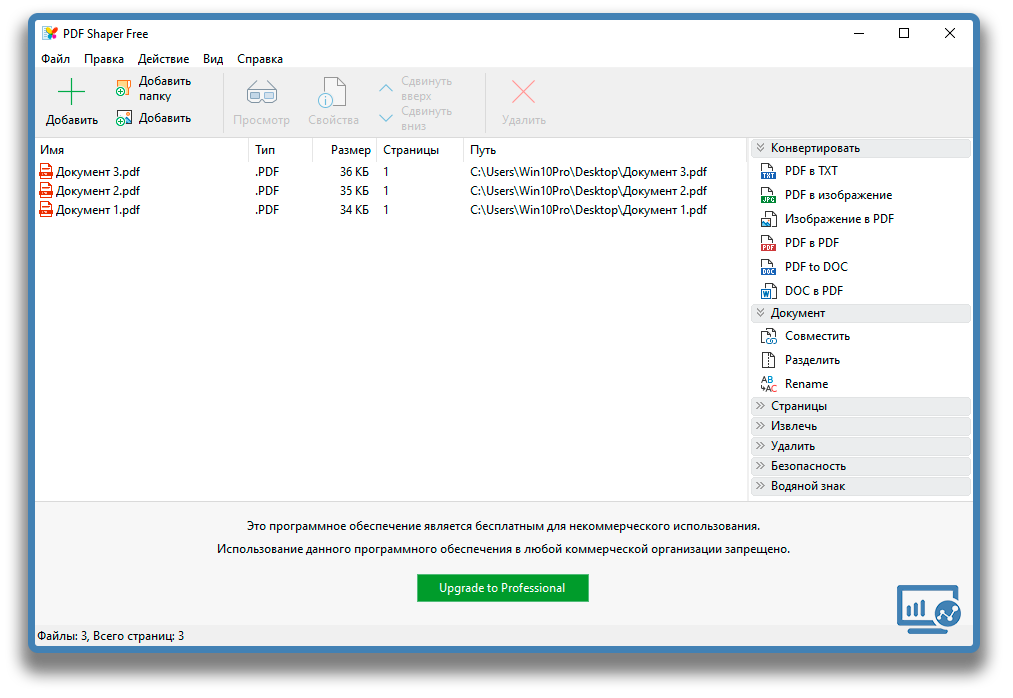The image size is (1013, 698).
Task: Click size value 34 КБ
Action: click(x=354, y=210)
